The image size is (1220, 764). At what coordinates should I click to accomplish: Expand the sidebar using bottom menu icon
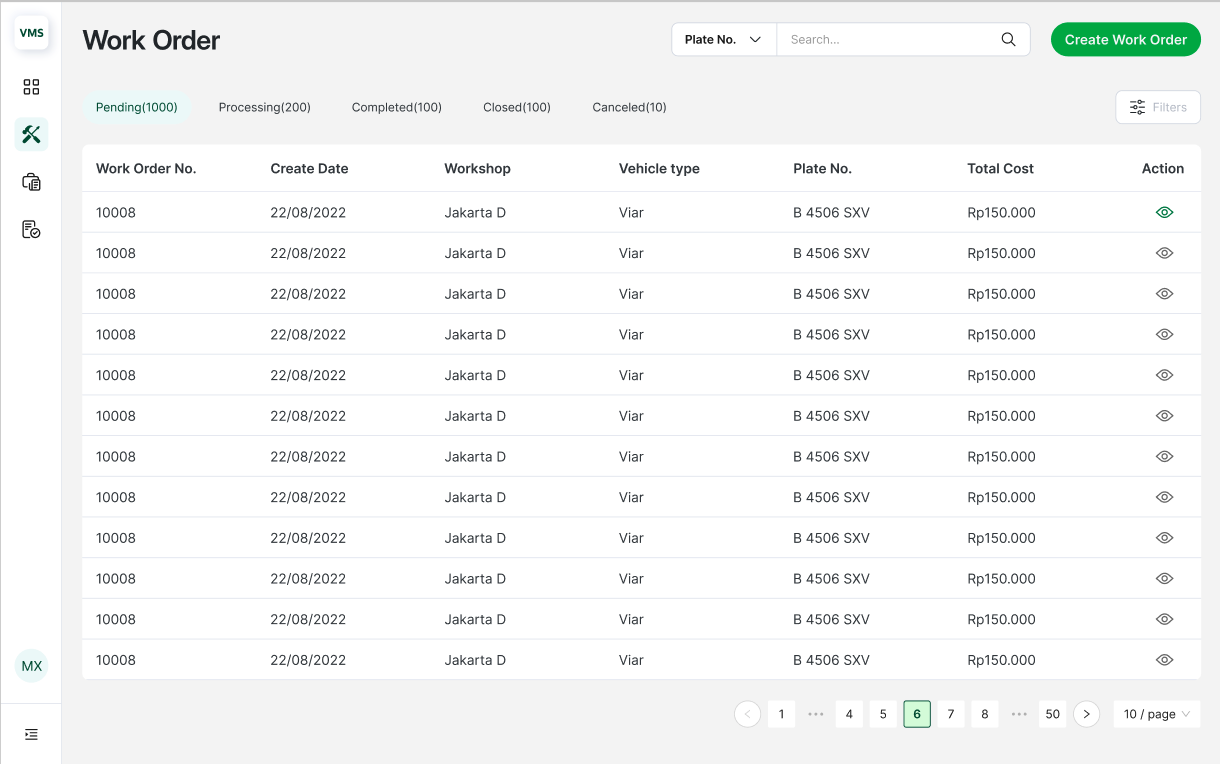(x=31, y=734)
